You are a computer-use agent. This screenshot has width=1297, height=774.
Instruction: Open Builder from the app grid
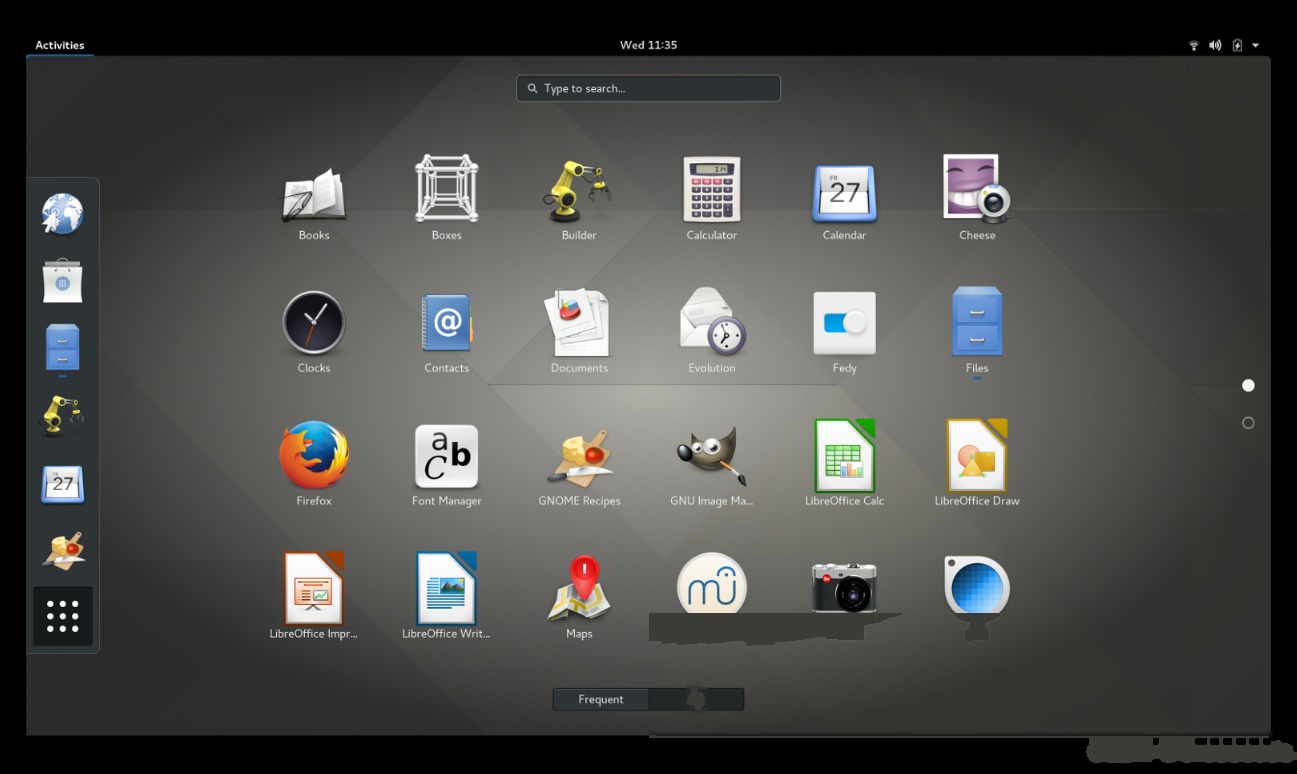579,190
